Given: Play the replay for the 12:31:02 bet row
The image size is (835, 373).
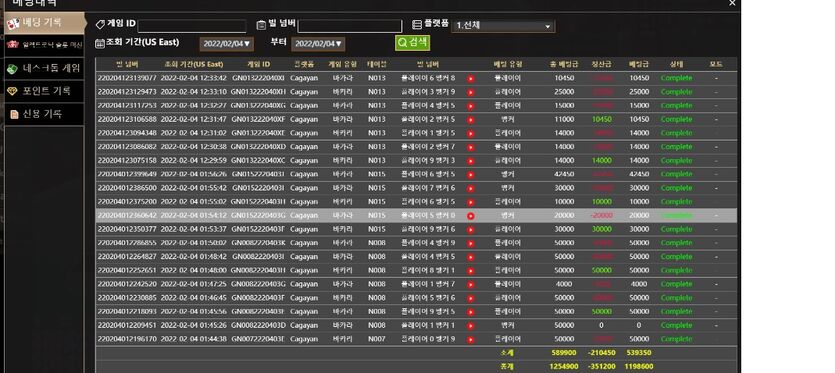Looking at the screenshot, I should point(471,133).
